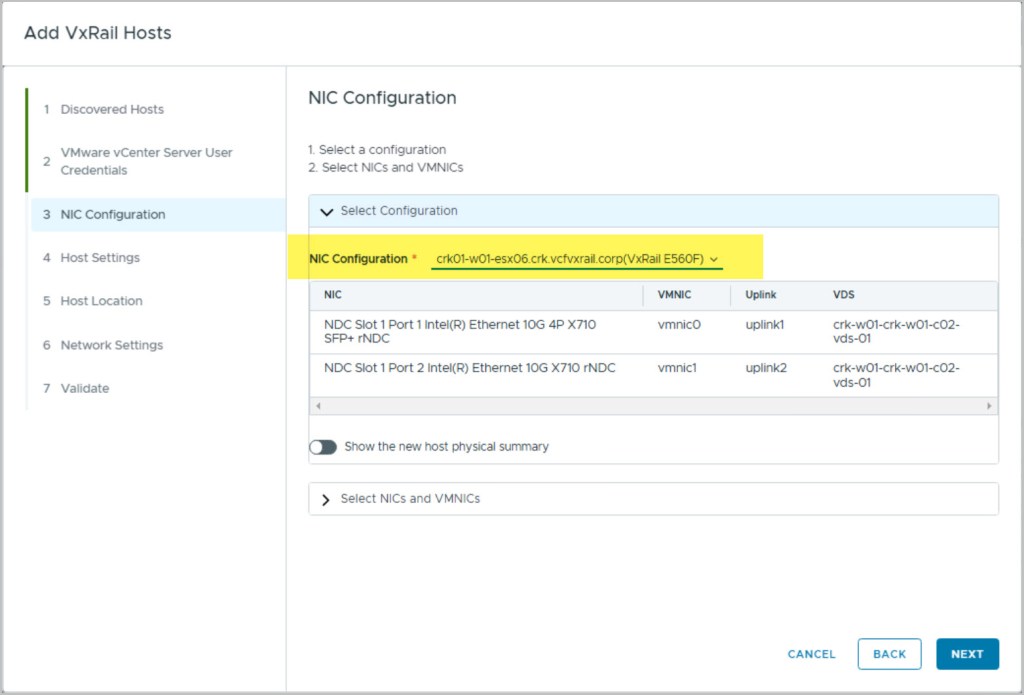This screenshot has width=1024, height=695.
Task: Open the NIC Configuration host dropdown
Action: [577, 259]
